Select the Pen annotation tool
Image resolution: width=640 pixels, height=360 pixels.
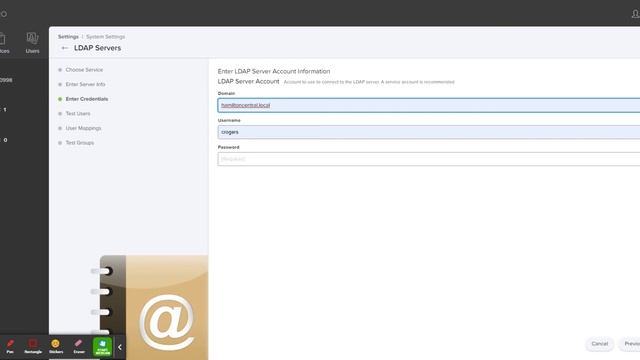(10, 346)
